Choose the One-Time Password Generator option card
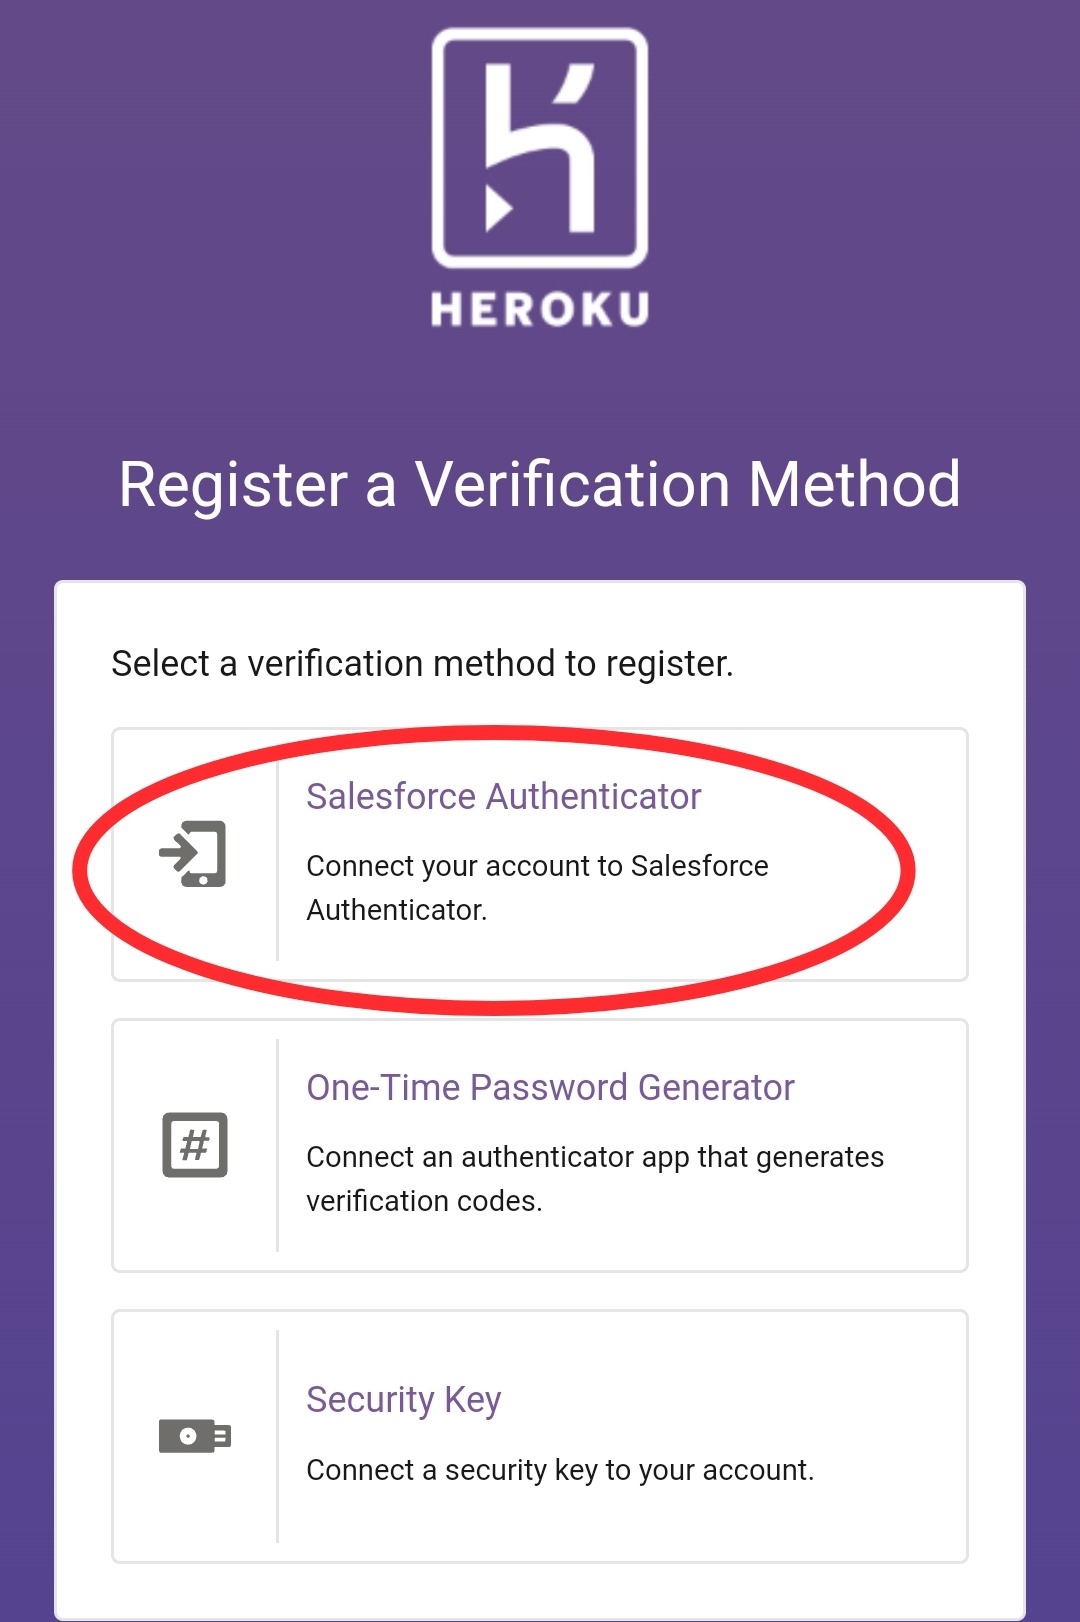 tap(540, 1145)
